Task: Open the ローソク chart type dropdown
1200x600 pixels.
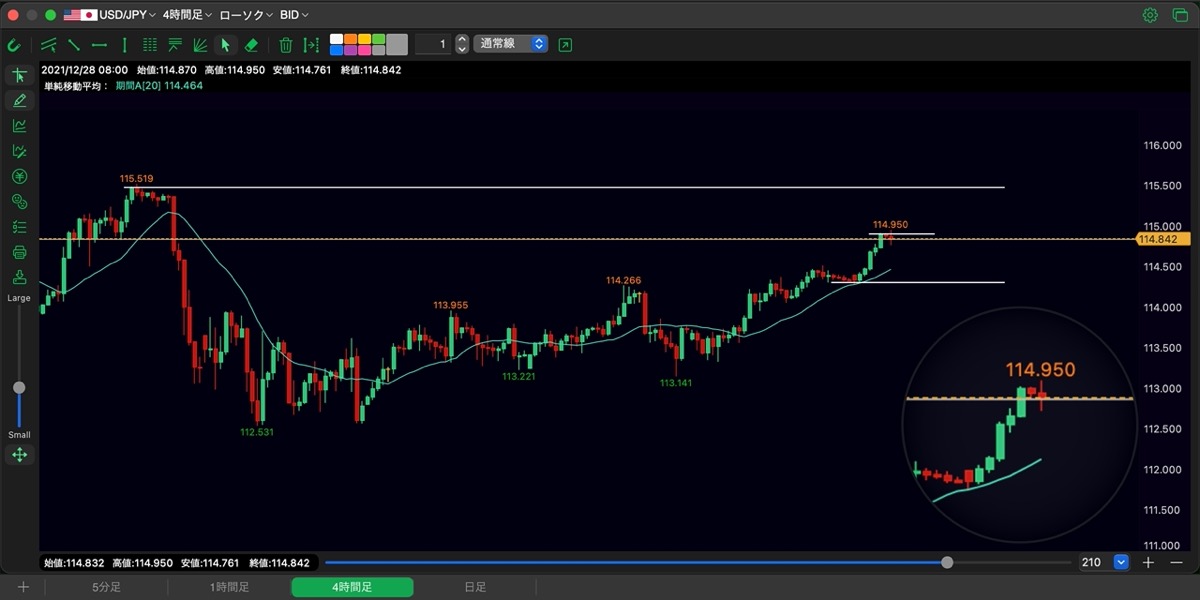Action: coord(245,15)
